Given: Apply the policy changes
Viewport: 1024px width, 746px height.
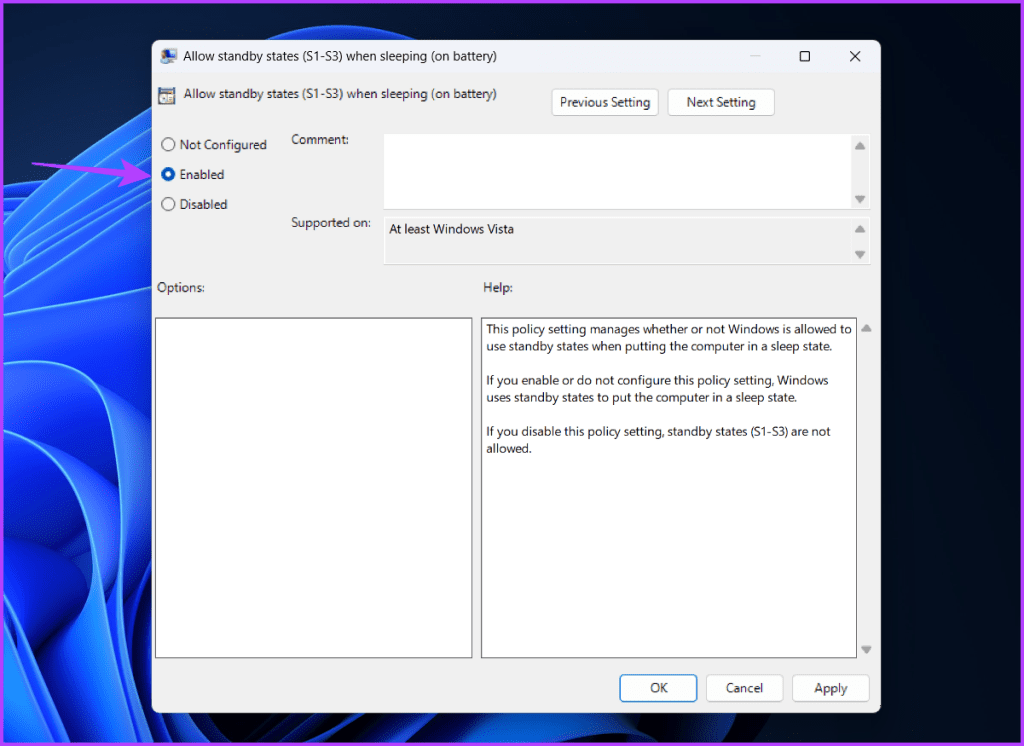Looking at the screenshot, I should pos(831,688).
